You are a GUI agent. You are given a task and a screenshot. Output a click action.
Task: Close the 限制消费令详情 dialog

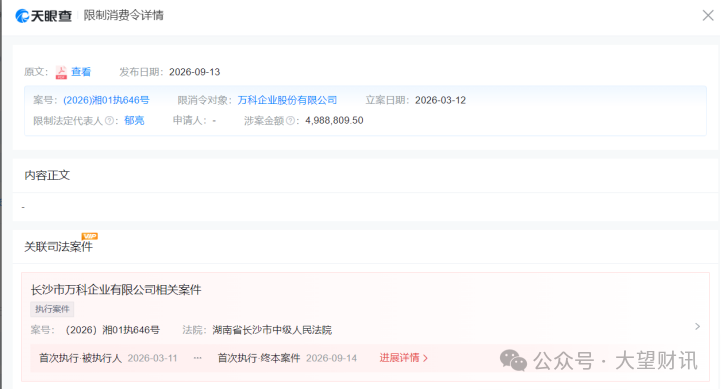[708, 15]
